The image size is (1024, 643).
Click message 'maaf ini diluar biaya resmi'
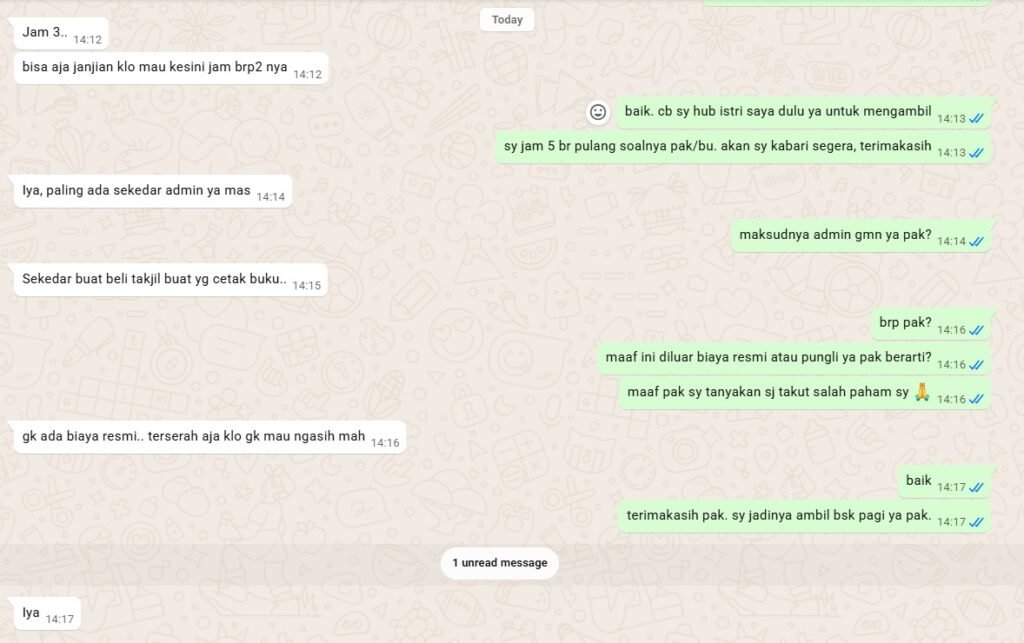tap(794, 358)
